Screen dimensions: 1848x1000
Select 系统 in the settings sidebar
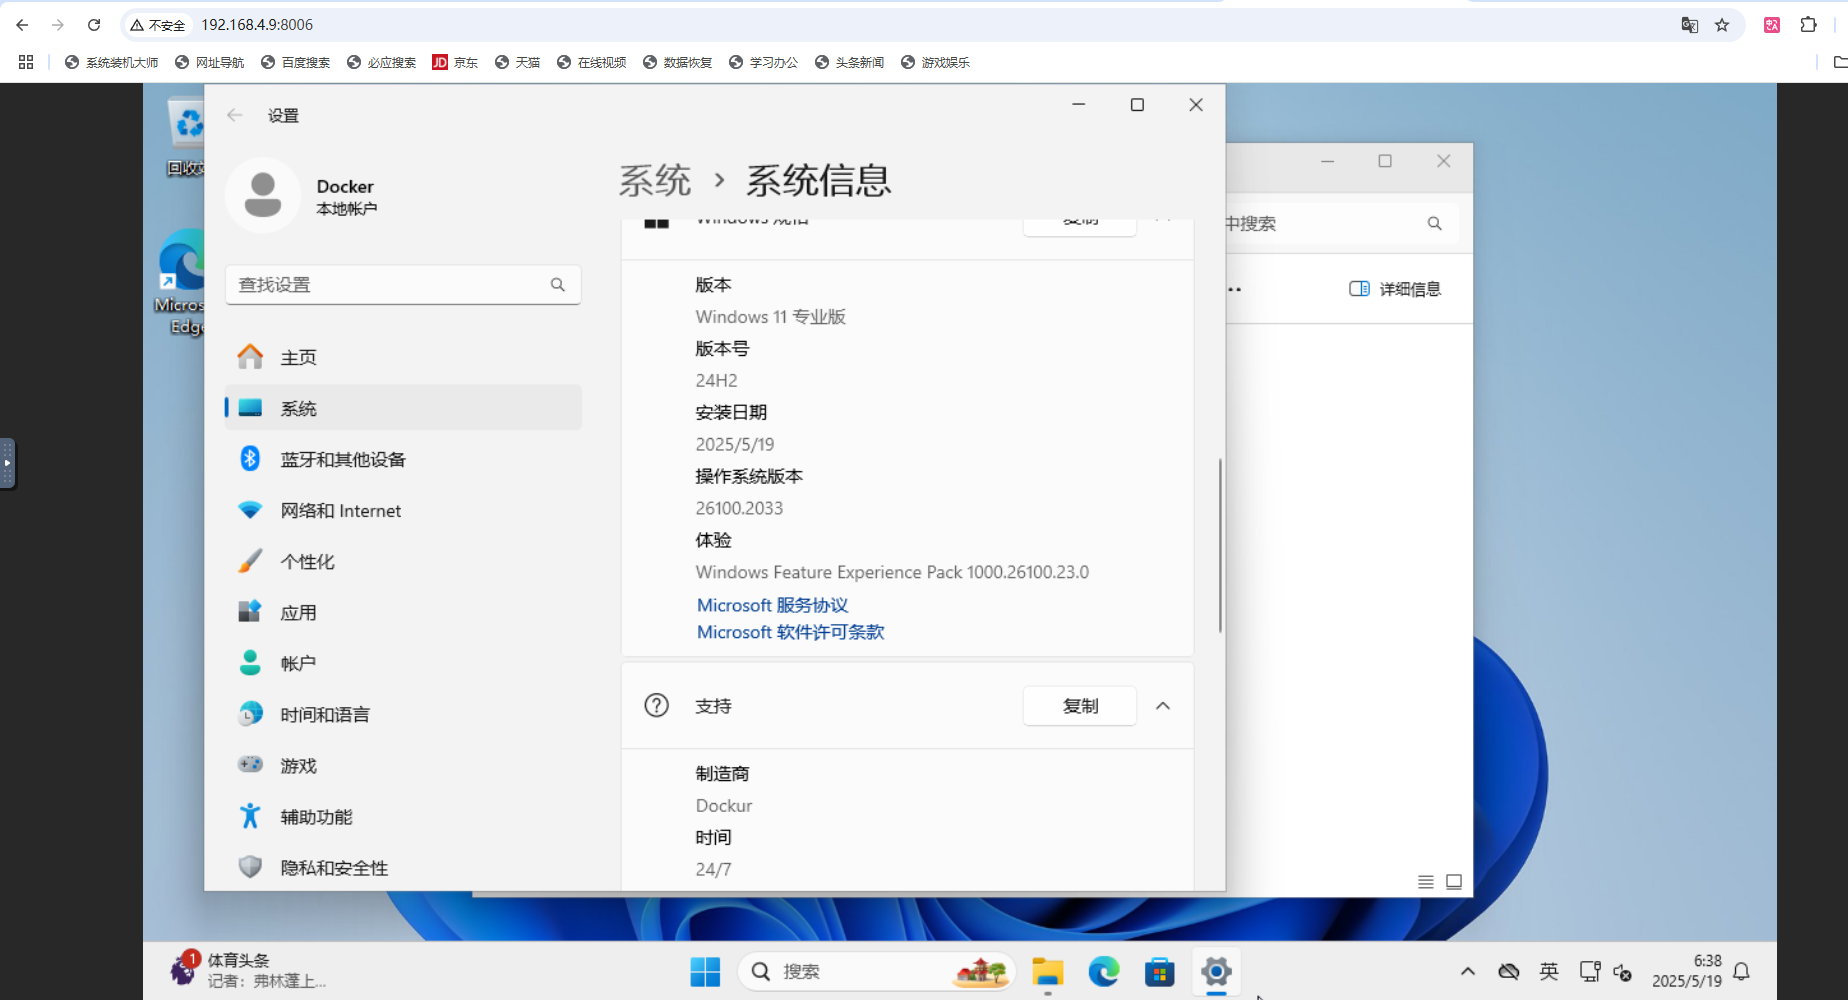point(403,408)
